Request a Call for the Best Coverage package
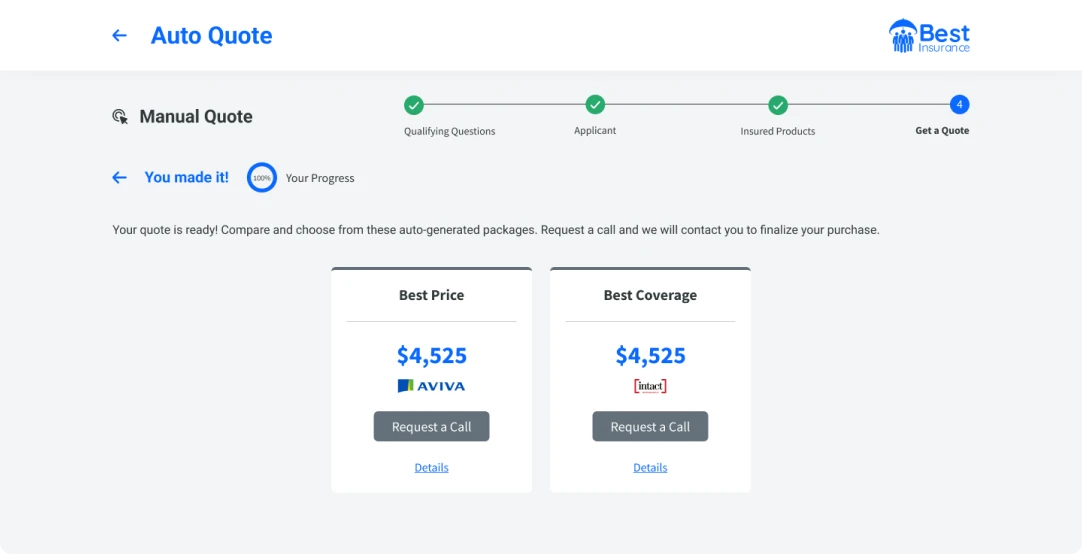Image resolution: width=1082 pixels, height=554 pixels. point(650,426)
